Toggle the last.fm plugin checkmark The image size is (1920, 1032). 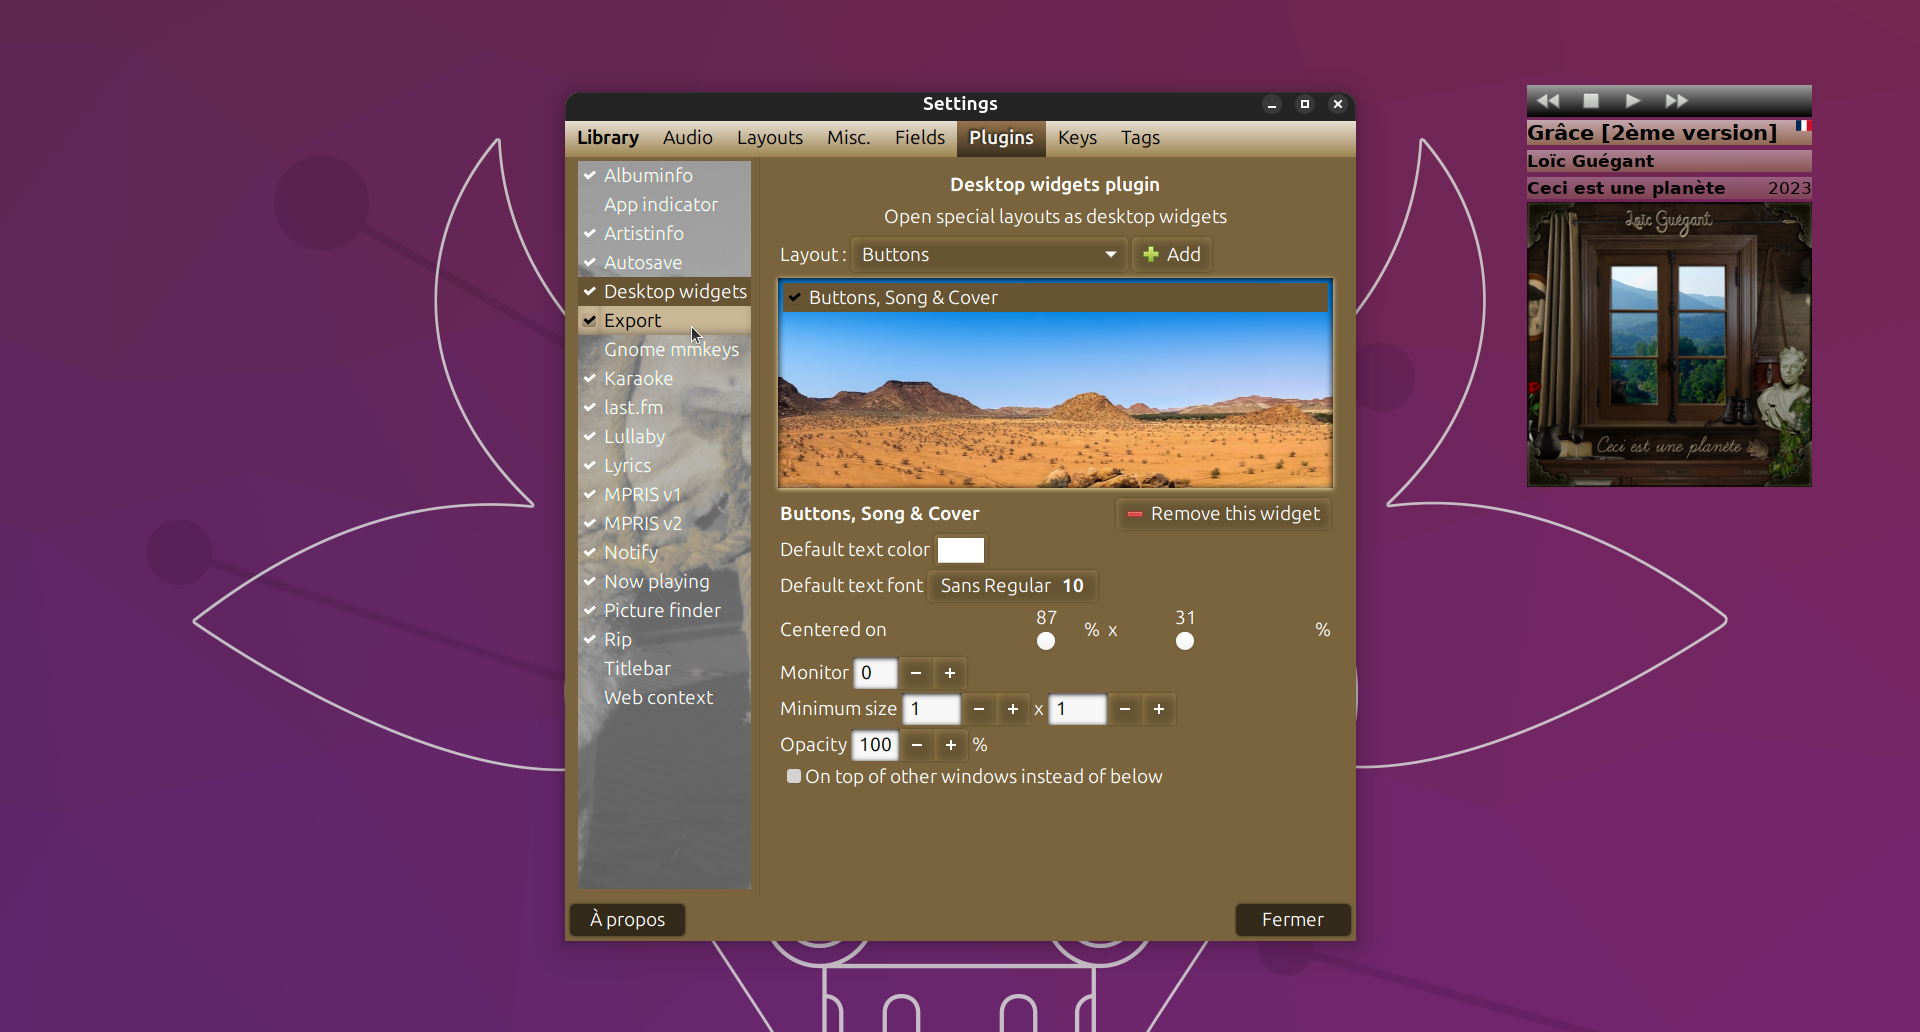point(590,407)
